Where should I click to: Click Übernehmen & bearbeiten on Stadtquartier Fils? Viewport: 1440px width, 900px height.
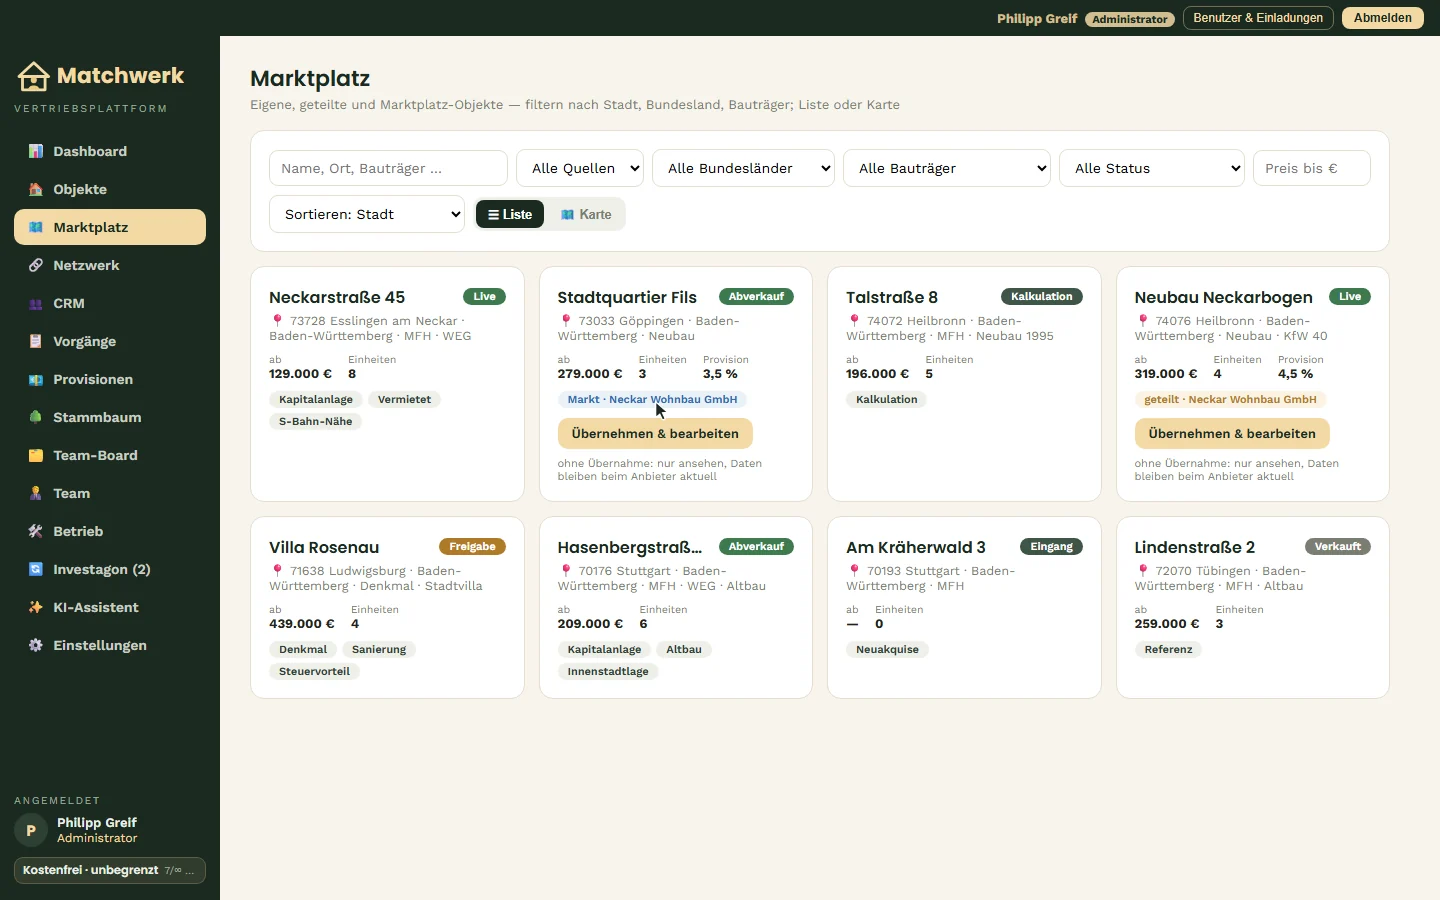[655, 433]
